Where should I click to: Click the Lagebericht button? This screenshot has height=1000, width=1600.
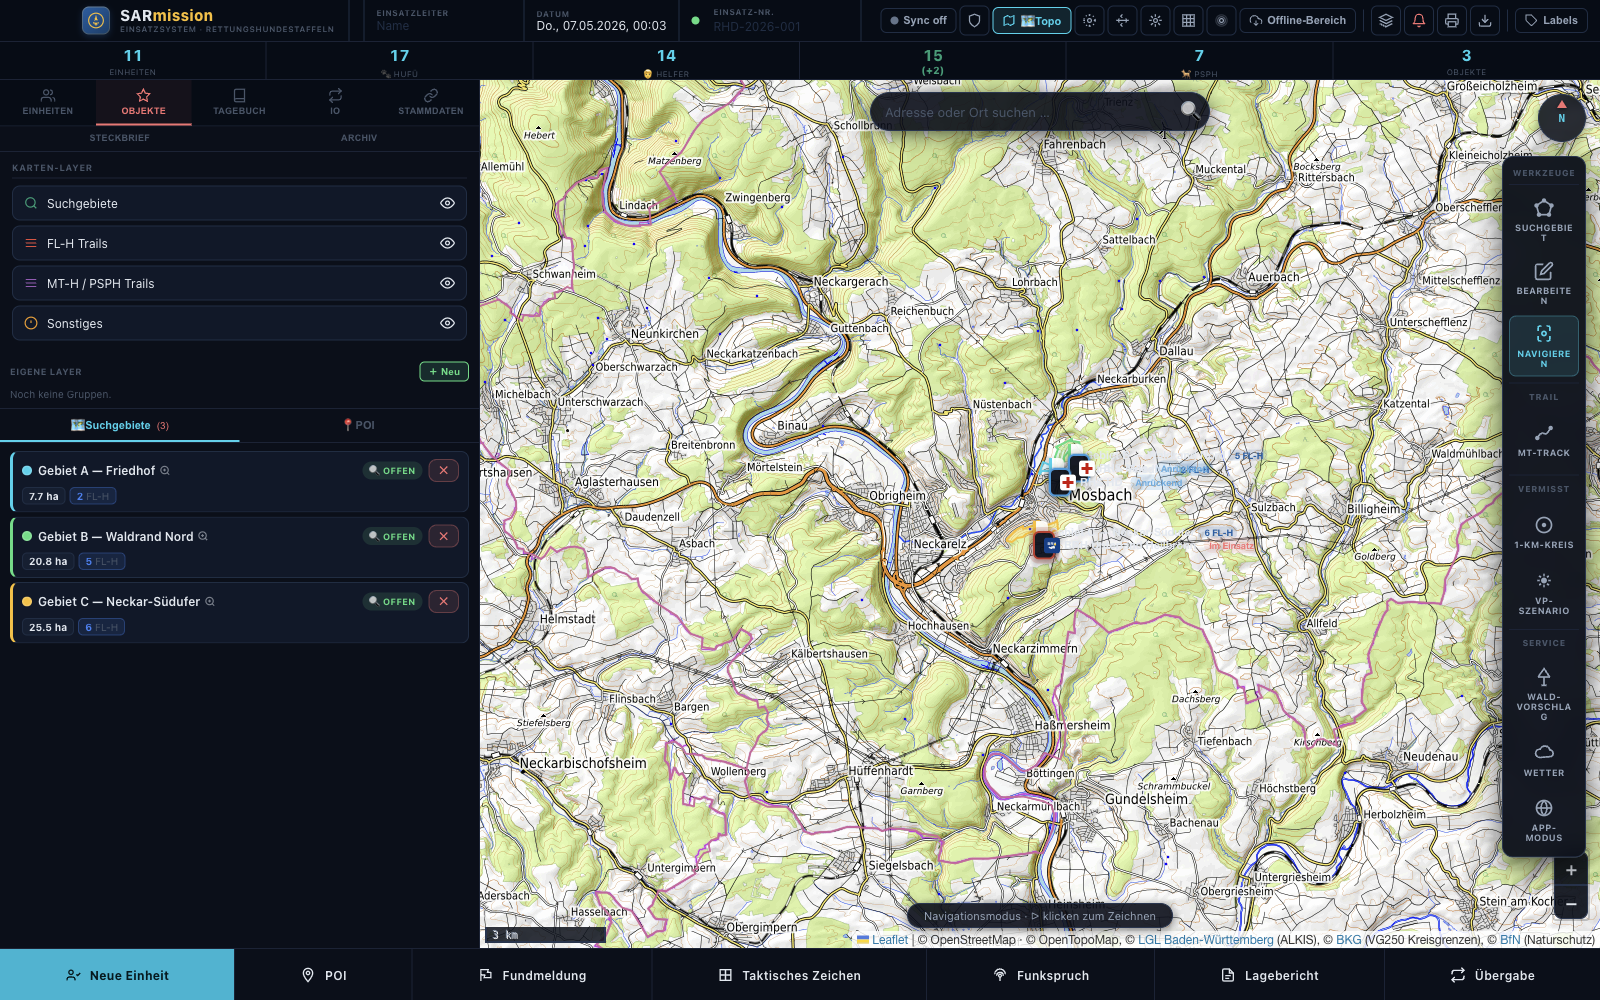click(1270, 975)
